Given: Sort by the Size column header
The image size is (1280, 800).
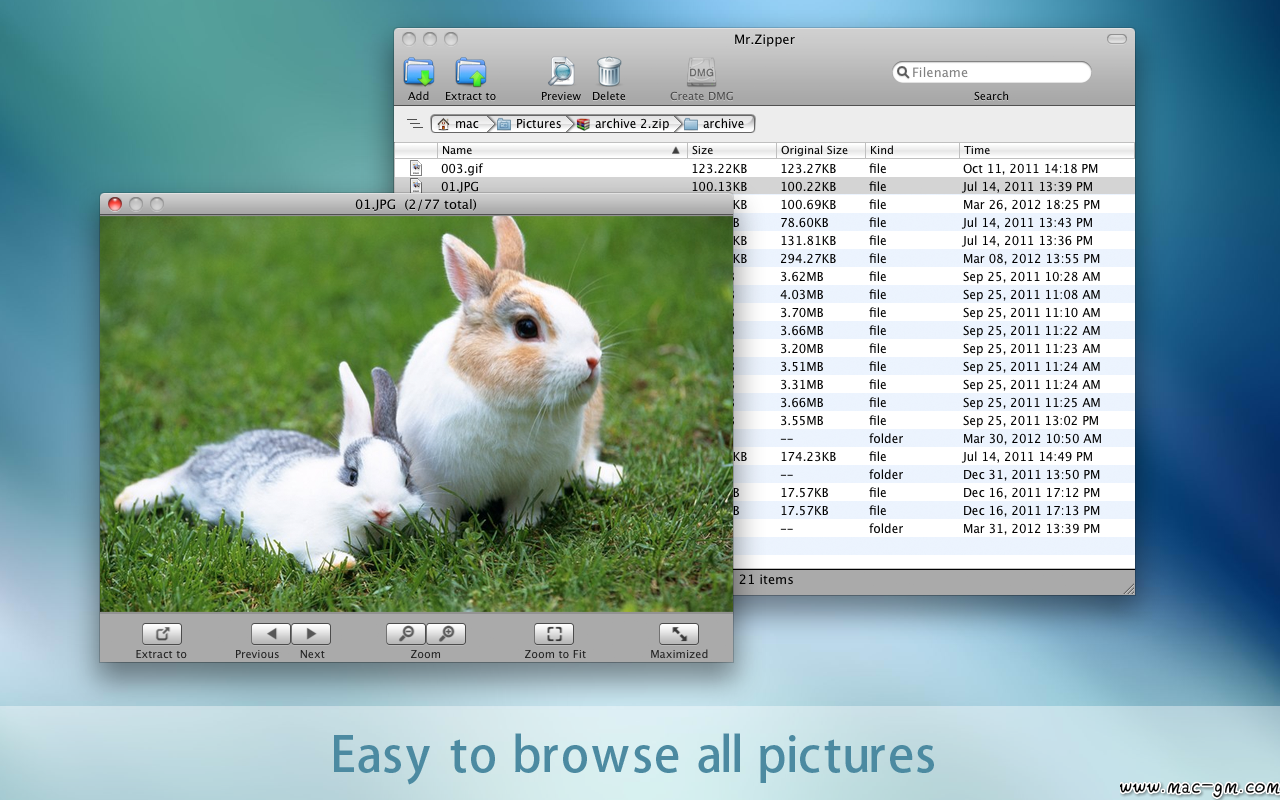Looking at the screenshot, I should pos(732,150).
